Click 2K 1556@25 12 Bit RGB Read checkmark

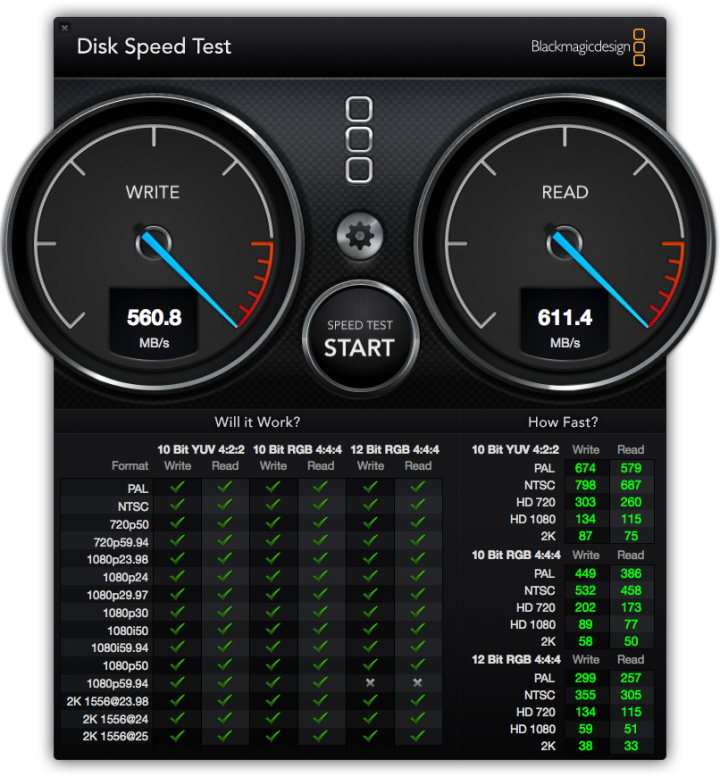418,736
